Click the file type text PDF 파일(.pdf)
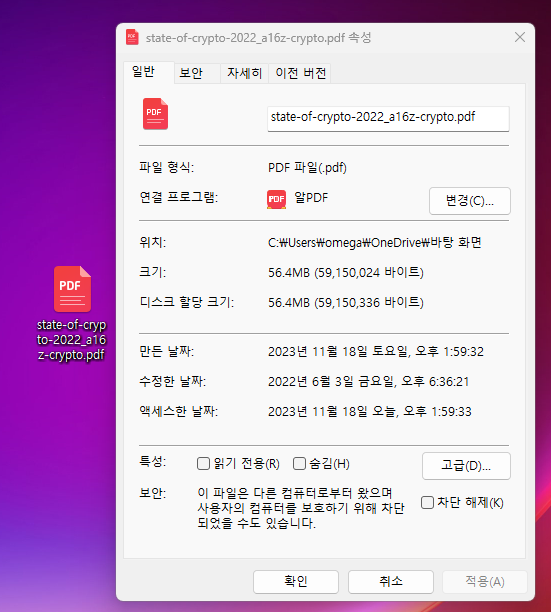This screenshot has width=551, height=612. coord(307,168)
